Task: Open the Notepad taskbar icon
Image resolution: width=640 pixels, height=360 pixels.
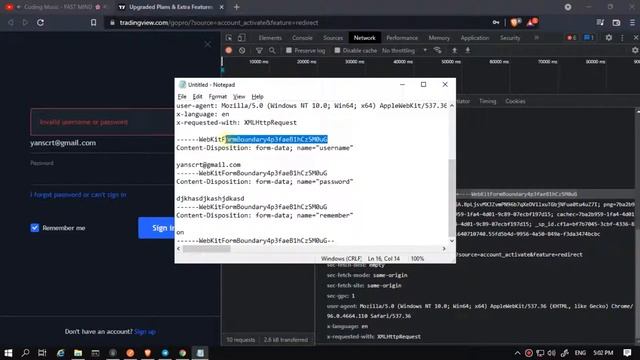Action: click(x=200, y=353)
